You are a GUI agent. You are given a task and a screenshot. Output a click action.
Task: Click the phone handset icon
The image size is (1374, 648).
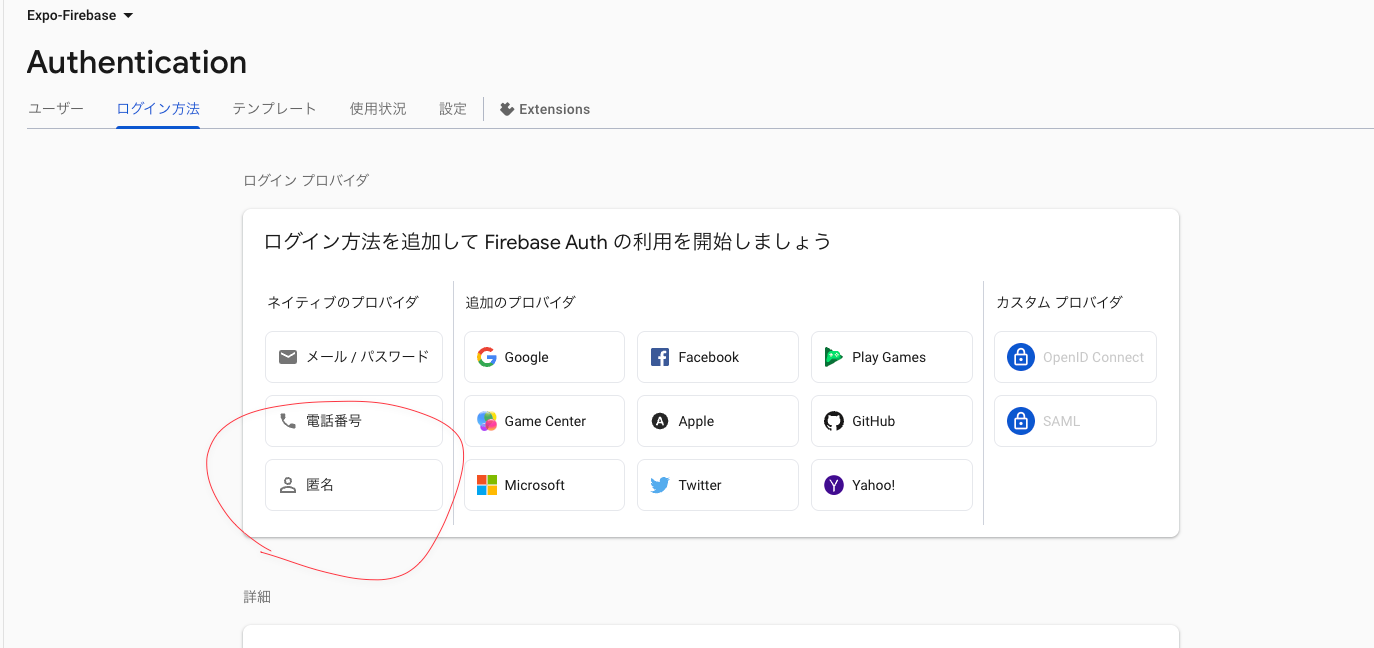288,421
